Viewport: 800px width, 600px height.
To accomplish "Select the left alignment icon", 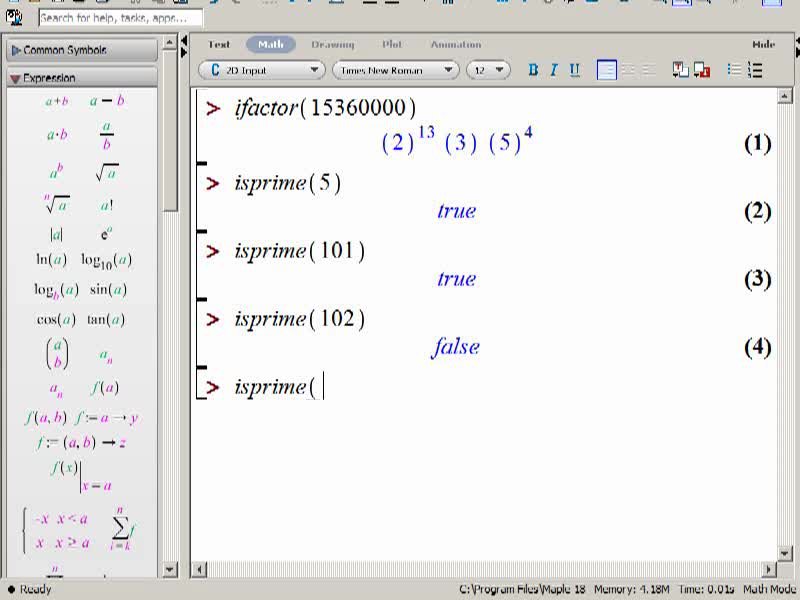I will 607,70.
